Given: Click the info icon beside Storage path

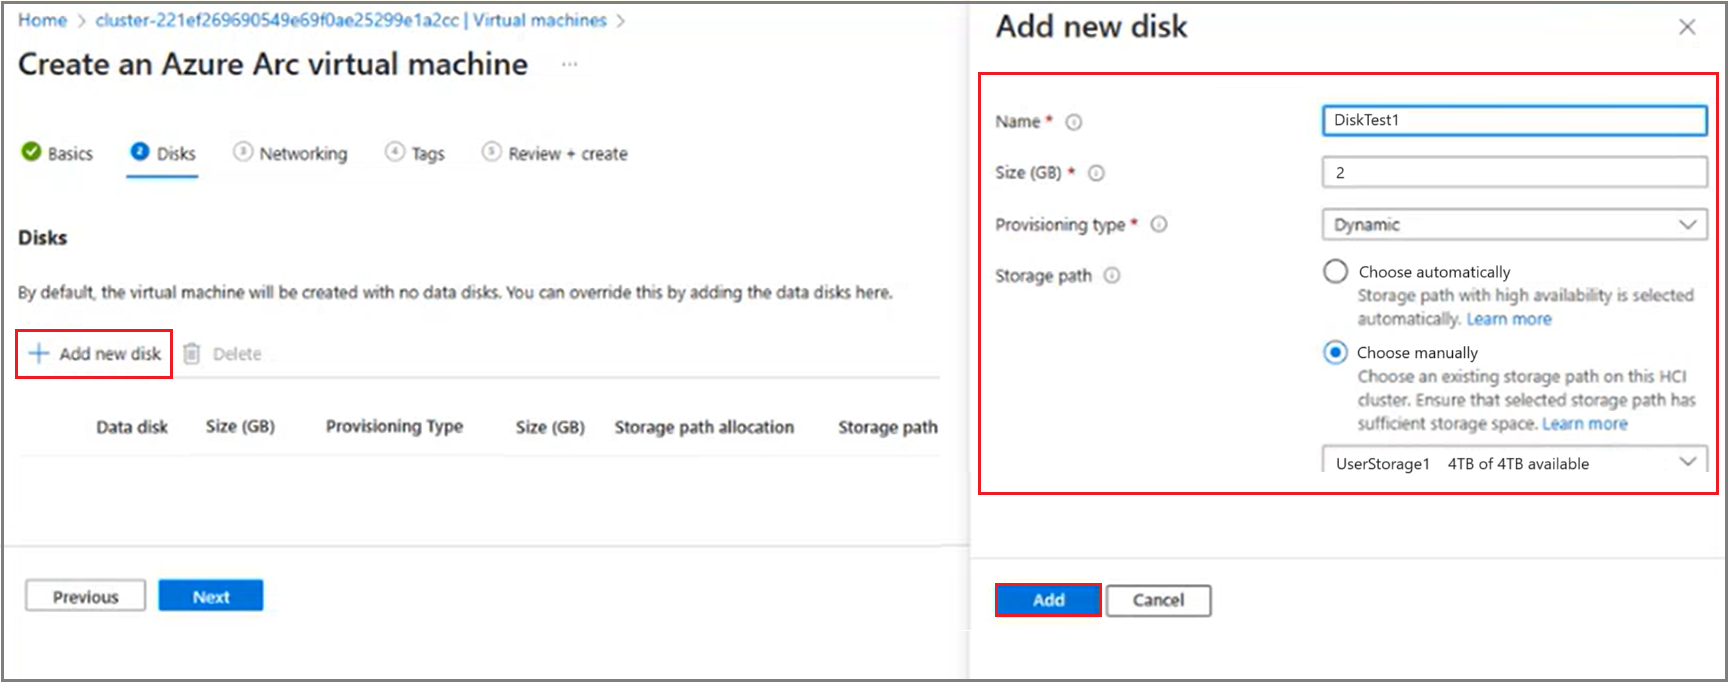Looking at the screenshot, I should (1112, 275).
